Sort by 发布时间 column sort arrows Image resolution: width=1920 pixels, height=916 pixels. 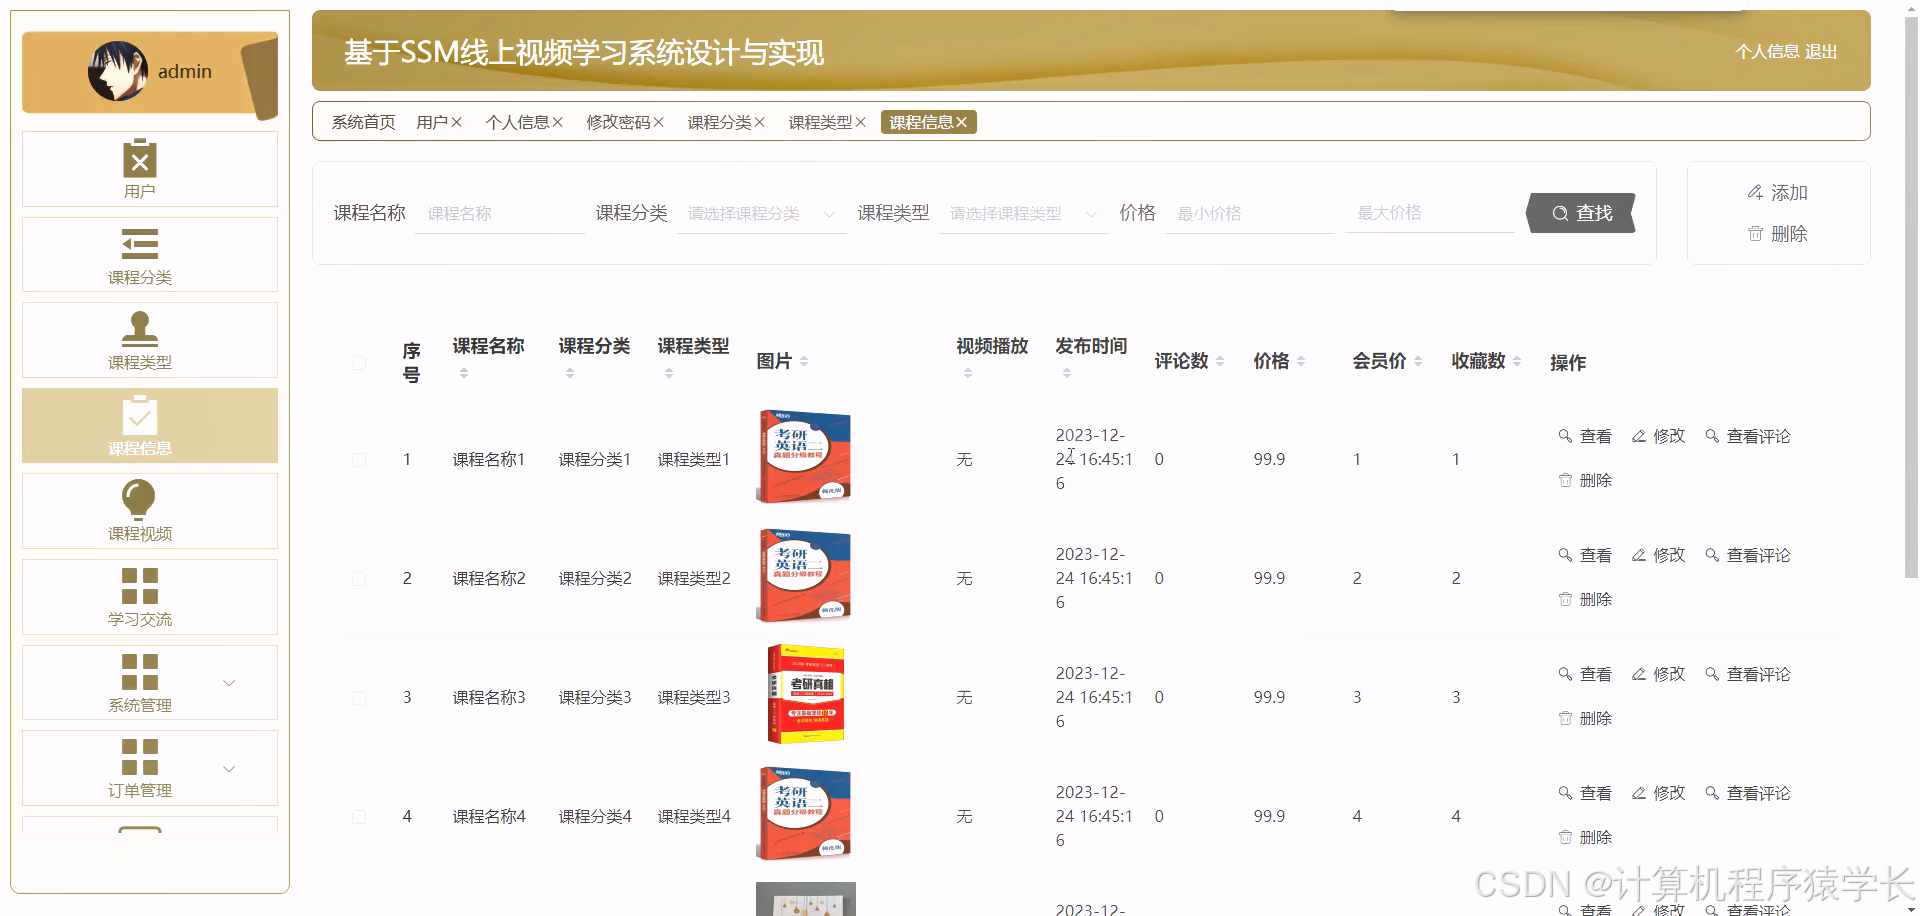click(x=1066, y=373)
